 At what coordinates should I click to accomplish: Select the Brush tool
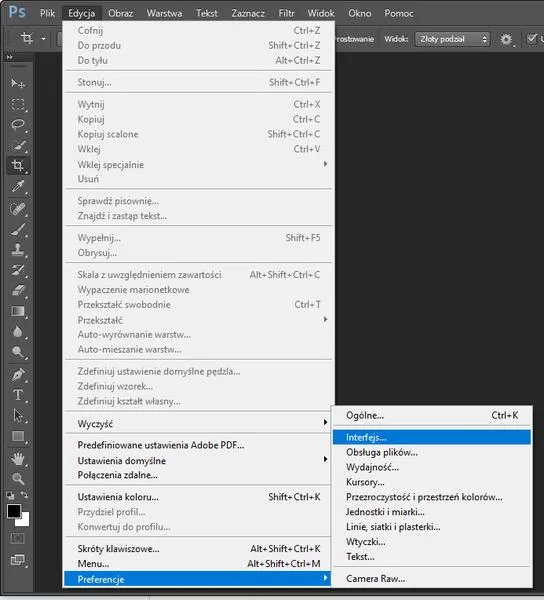pos(18,229)
